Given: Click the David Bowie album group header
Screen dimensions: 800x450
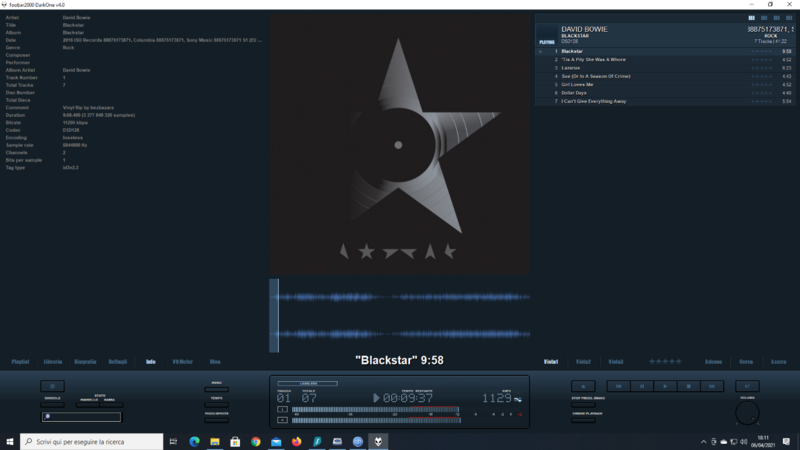Looking at the screenshot, I should point(665,35).
